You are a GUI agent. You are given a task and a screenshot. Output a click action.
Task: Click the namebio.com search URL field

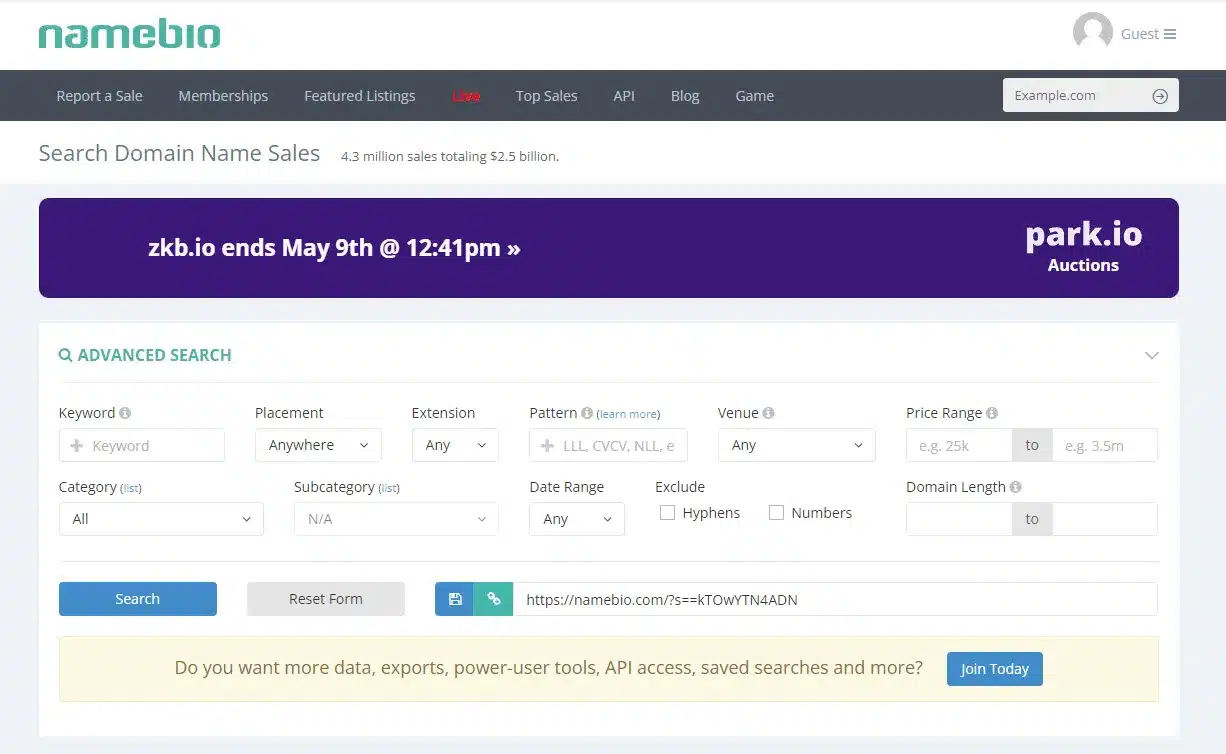tap(835, 599)
